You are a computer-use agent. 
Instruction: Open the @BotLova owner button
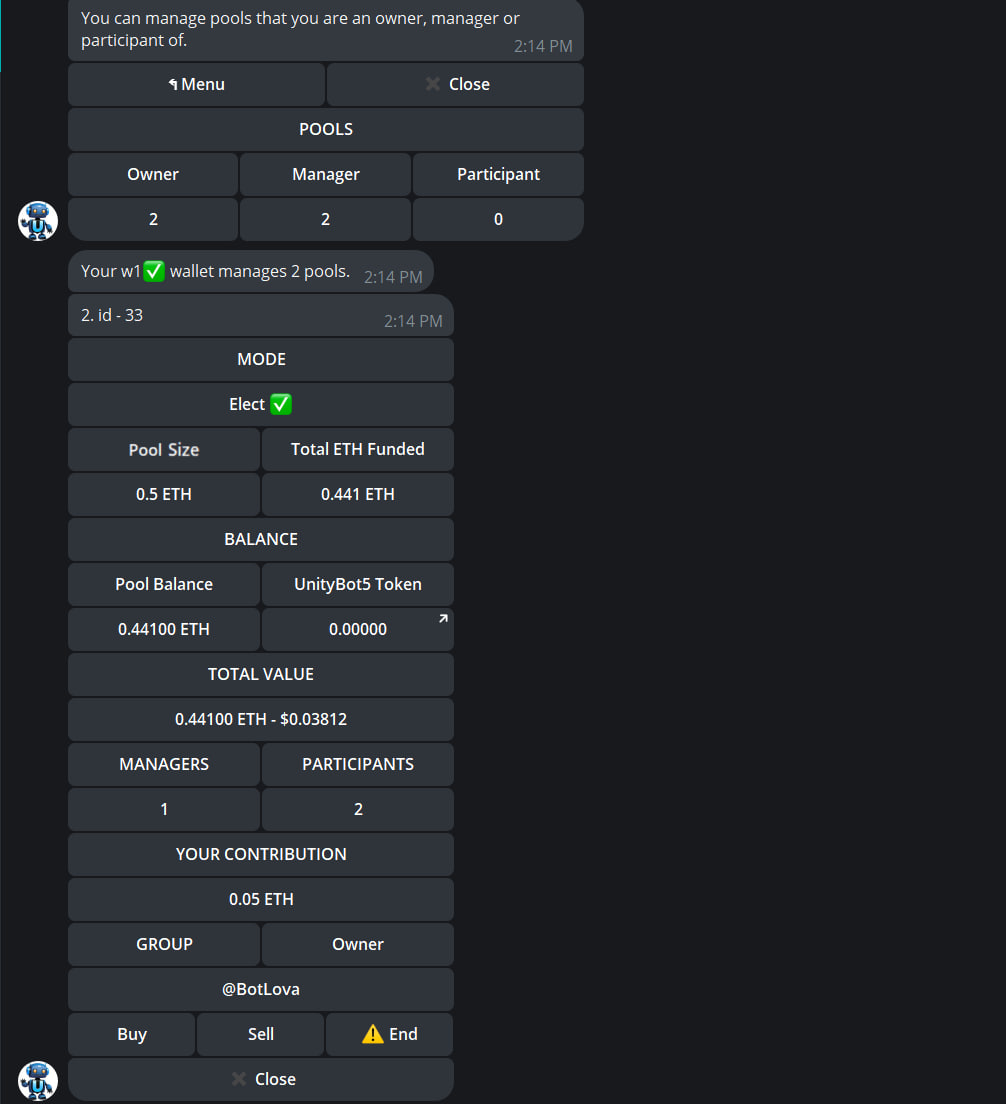click(x=261, y=991)
